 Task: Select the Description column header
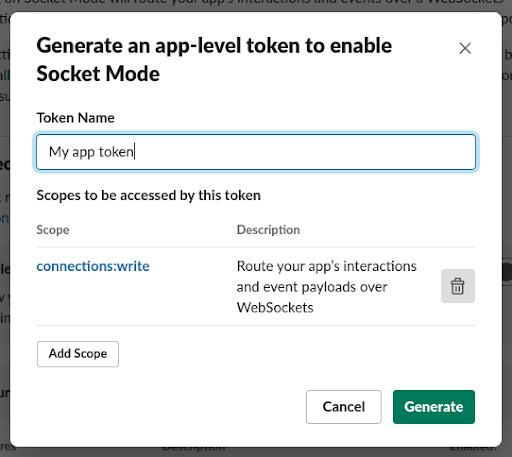coord(268,230)
